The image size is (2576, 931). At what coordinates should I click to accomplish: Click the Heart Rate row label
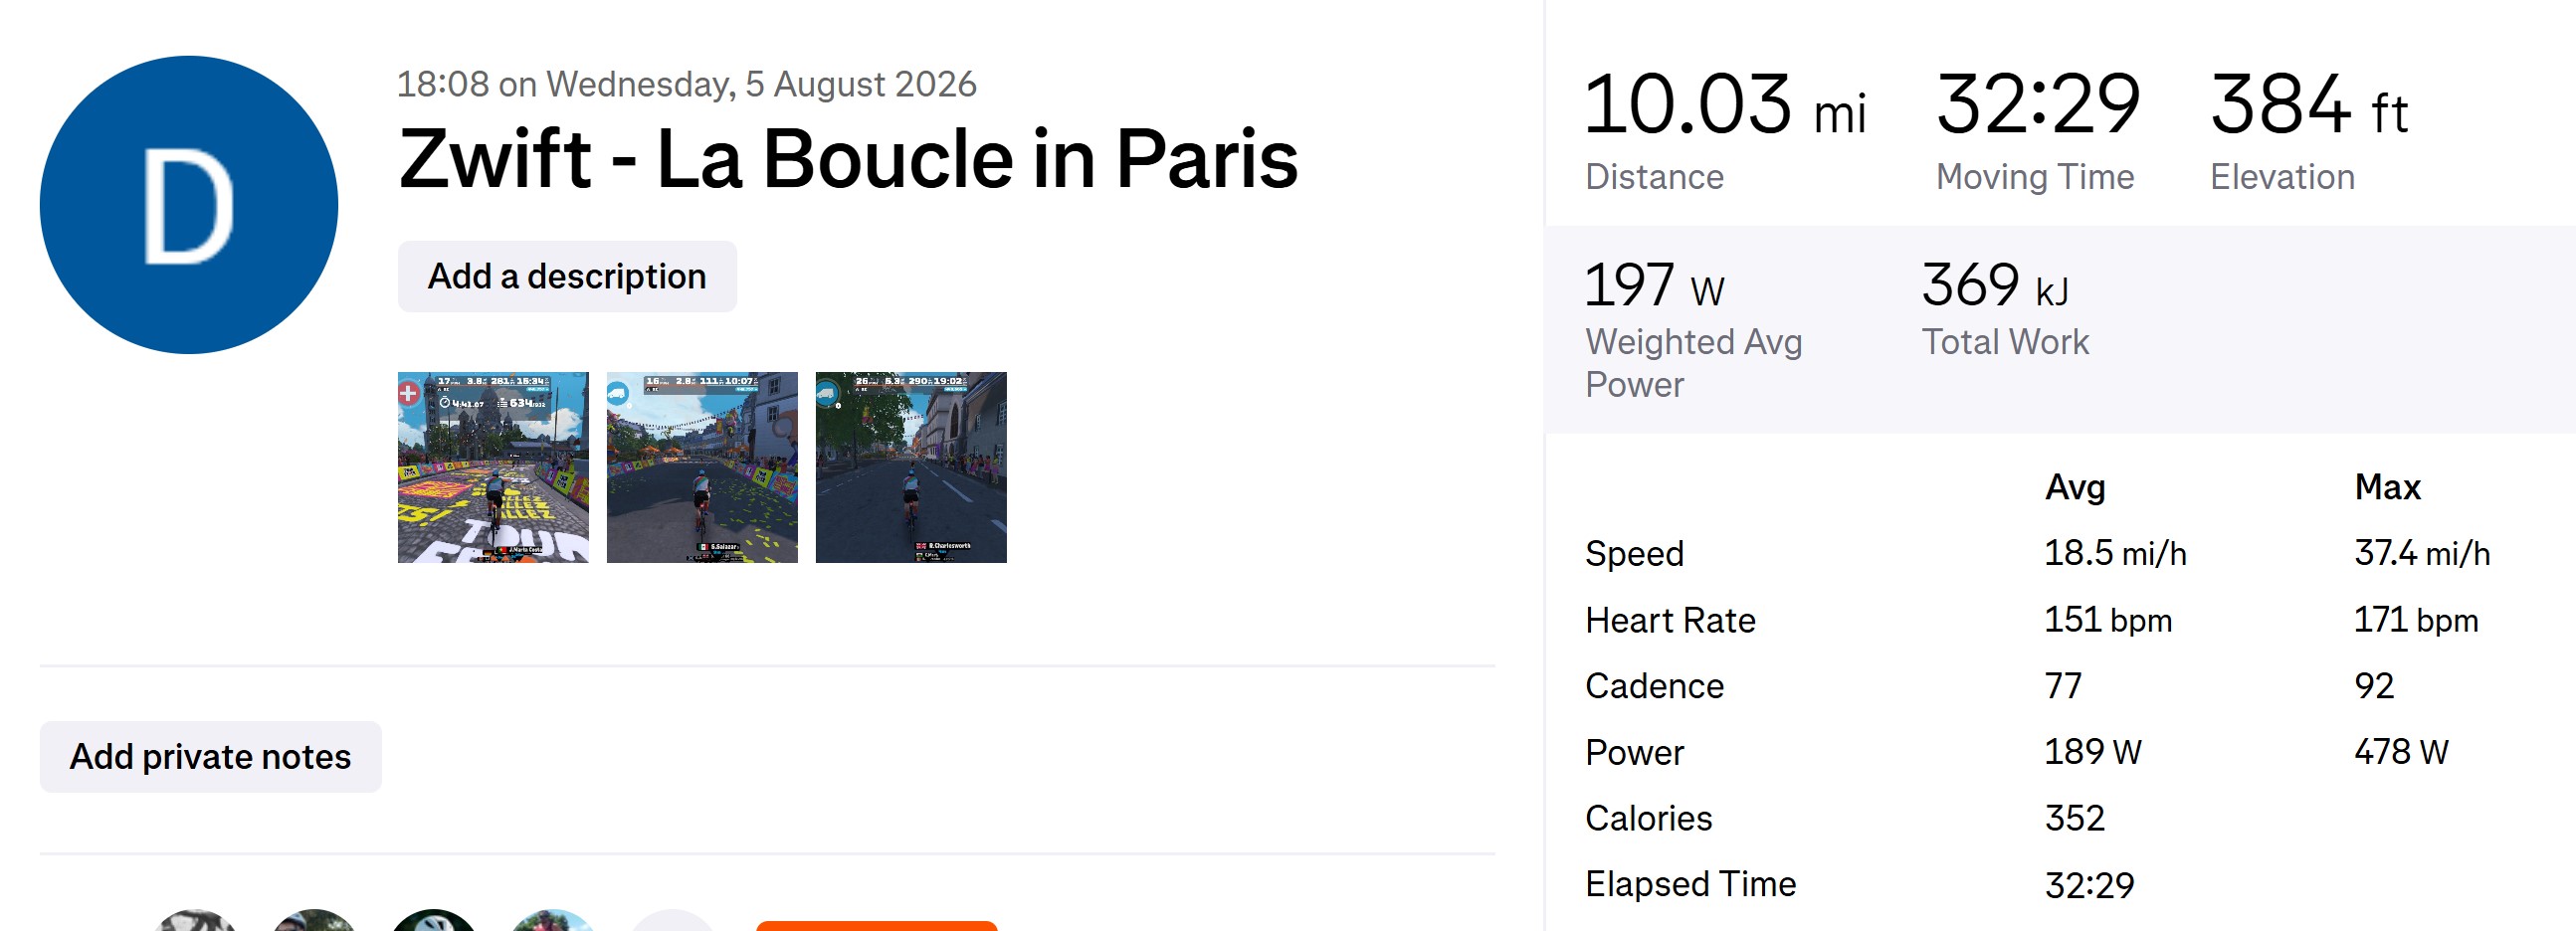pos(1670,620)
